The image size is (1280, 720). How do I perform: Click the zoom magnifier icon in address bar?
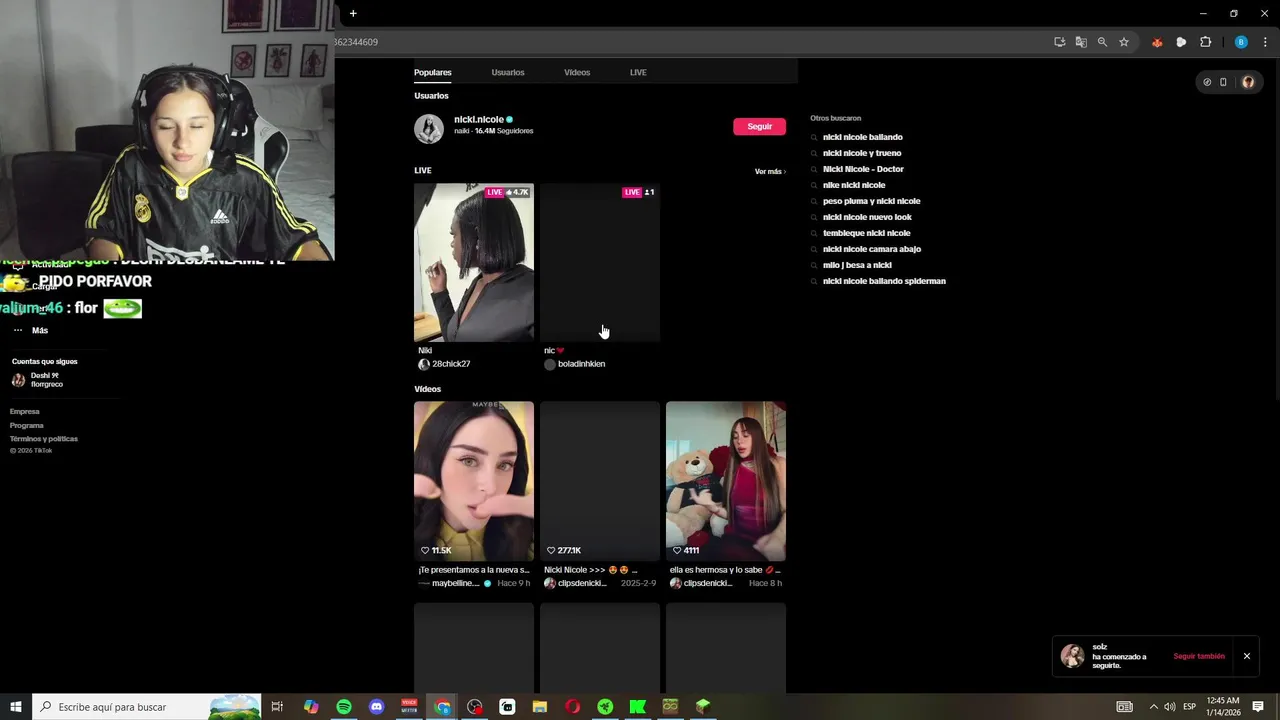1102,42
